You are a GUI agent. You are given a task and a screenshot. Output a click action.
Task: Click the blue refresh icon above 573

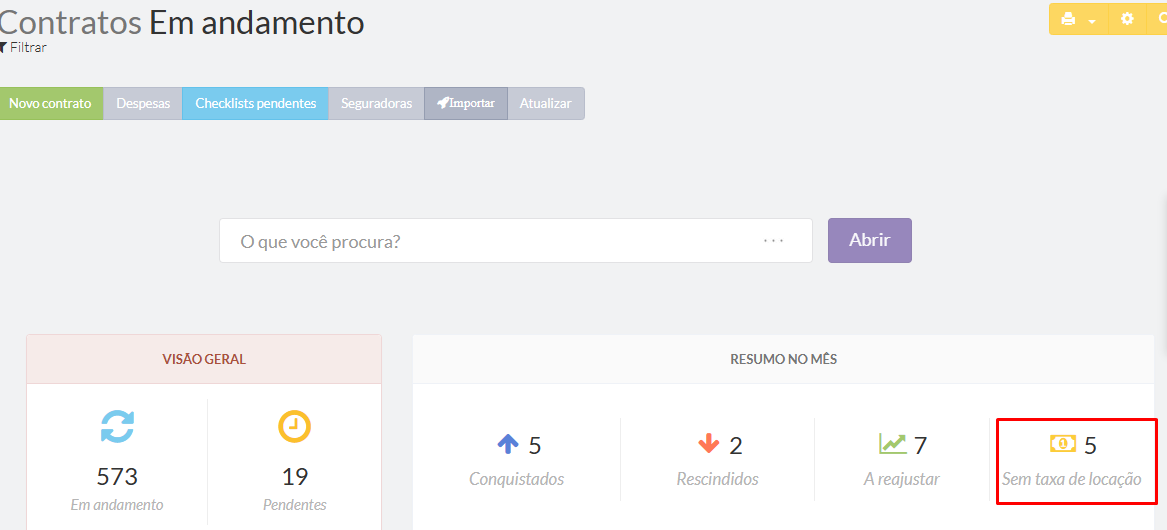(117, 427)
